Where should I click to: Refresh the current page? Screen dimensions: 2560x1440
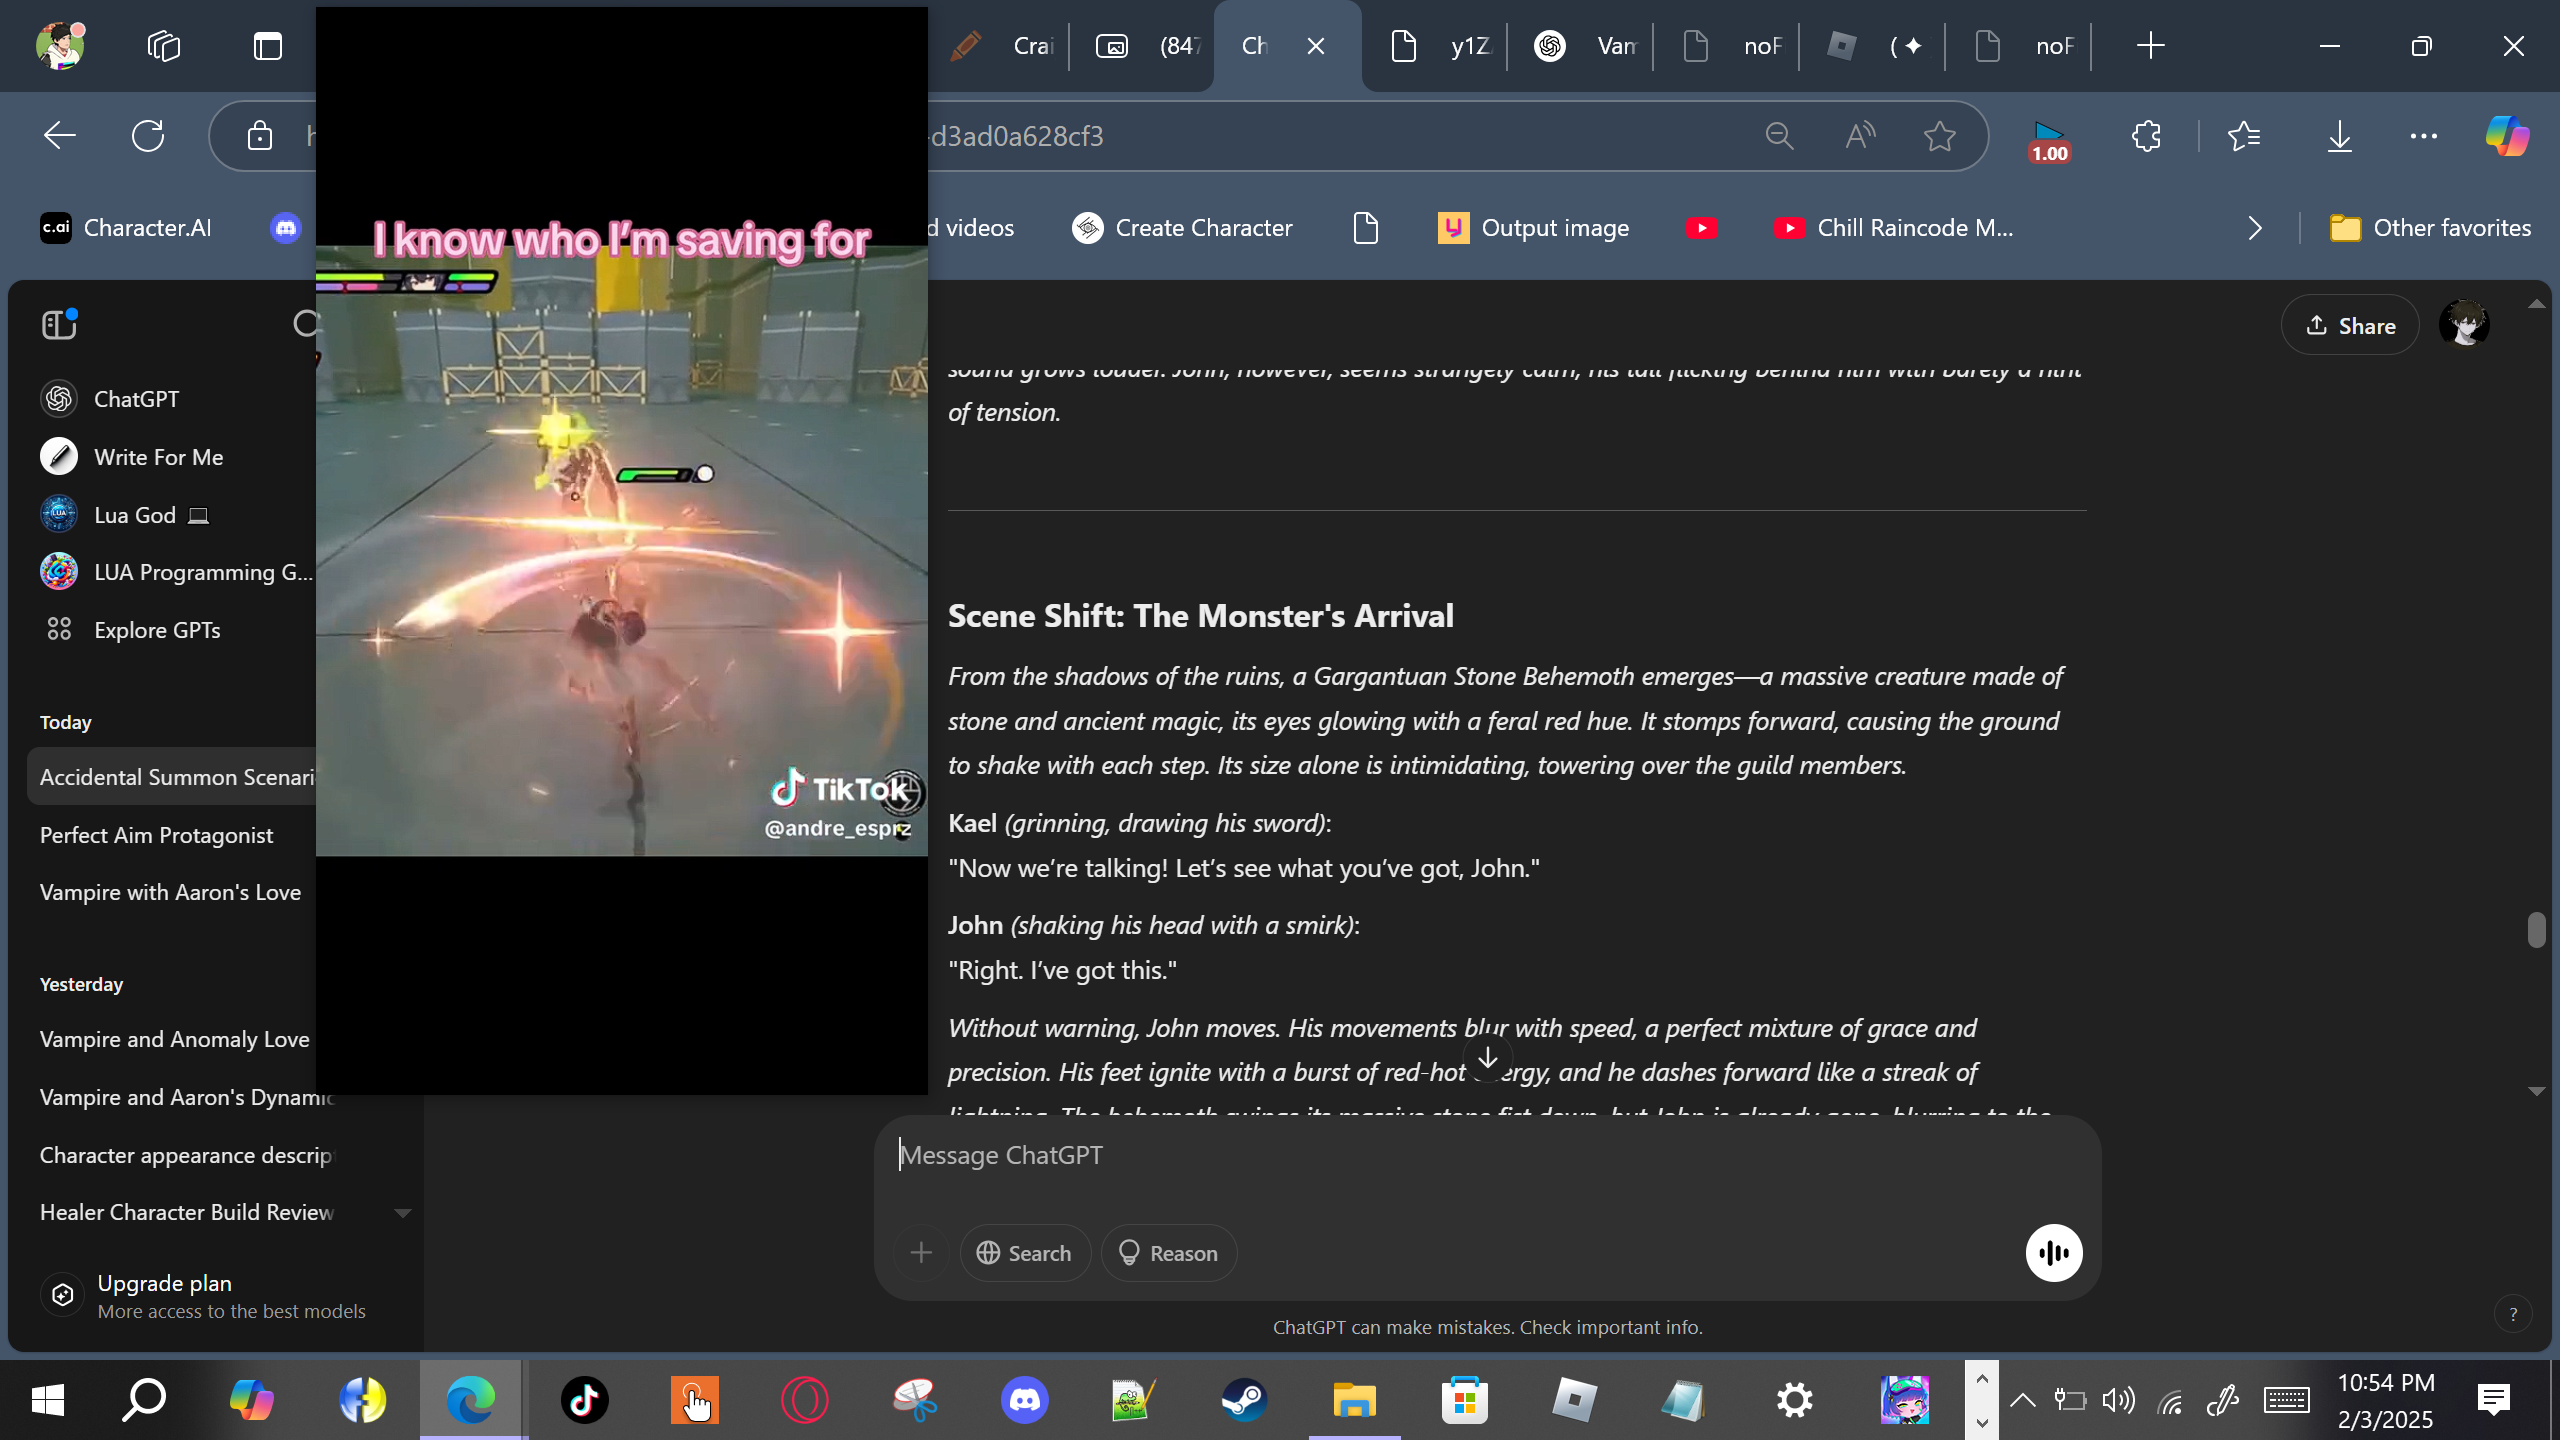point(148,136)
